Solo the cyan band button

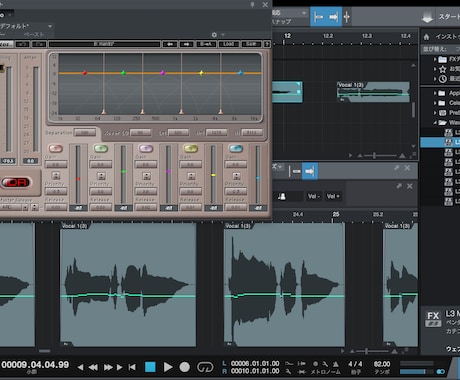pyautogui.click(x=236, y=148)
